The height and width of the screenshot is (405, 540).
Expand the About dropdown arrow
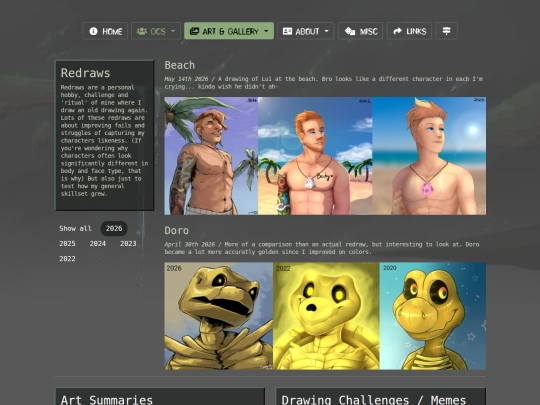pyautogui.click(x=326, y=31)
